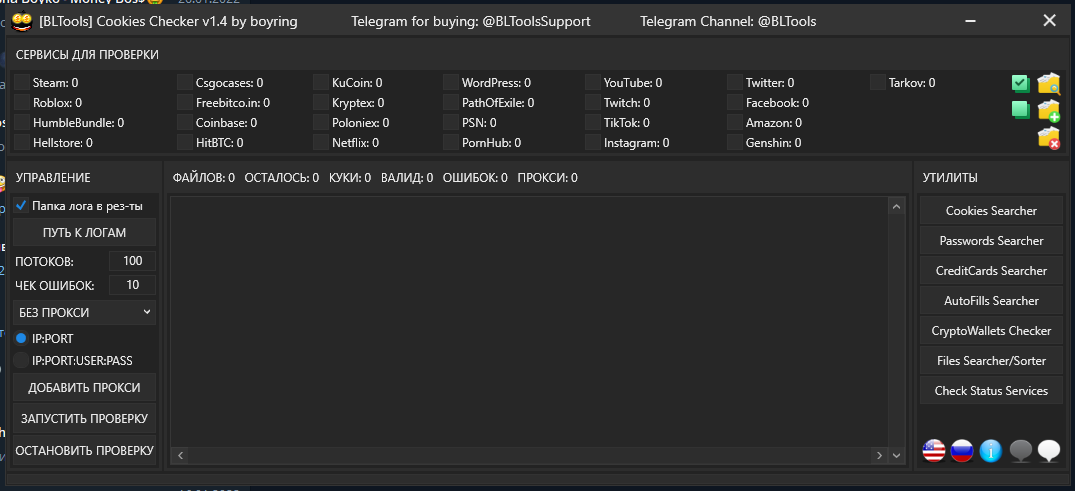Screen dimensions: 1075x491
Task: Click the log area's scroll-up arrow
Action: coord(897,206)
